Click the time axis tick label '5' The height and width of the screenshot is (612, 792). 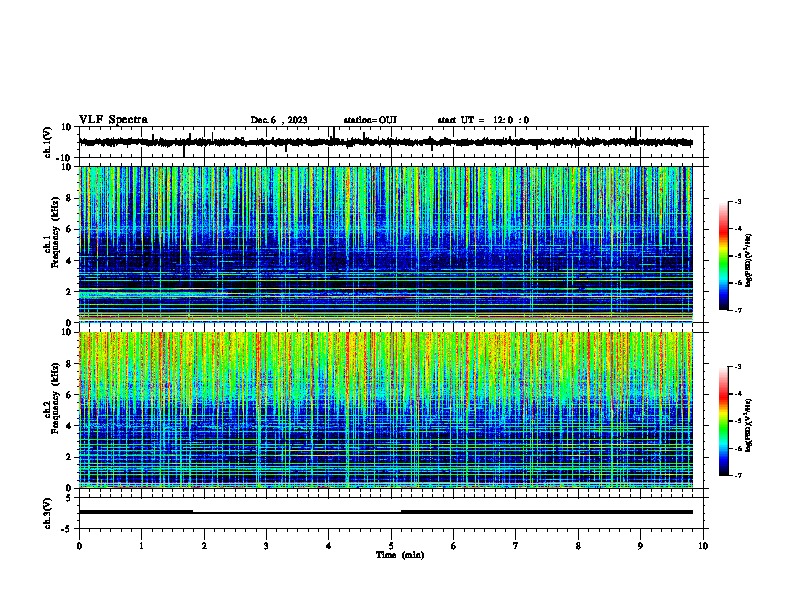point(391,546)
